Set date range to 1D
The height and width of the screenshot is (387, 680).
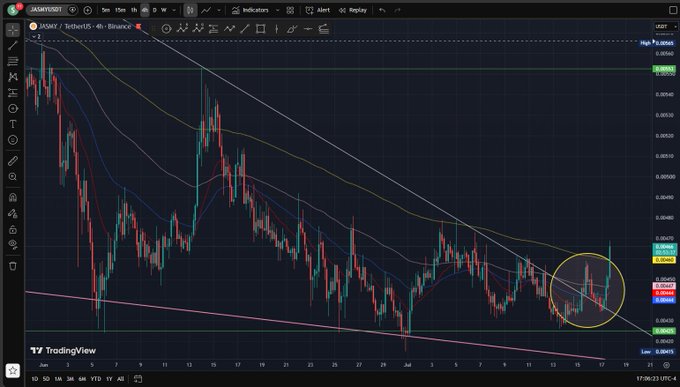pyautogui.click(x=34, y=379)
